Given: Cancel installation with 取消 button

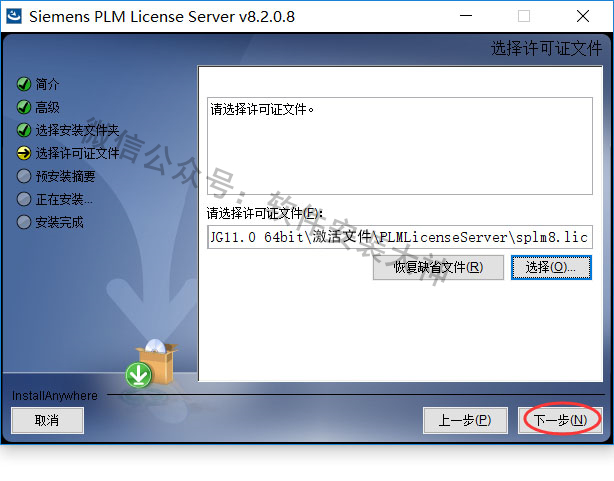Looking at the screenshot, I should coord(47,420).
